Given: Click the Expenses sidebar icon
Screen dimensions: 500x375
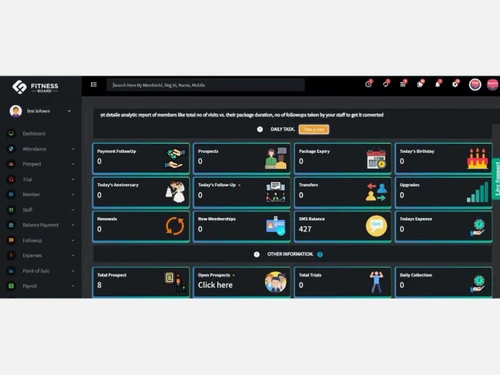Looking at the screenshot, I should tap(11, 255).
